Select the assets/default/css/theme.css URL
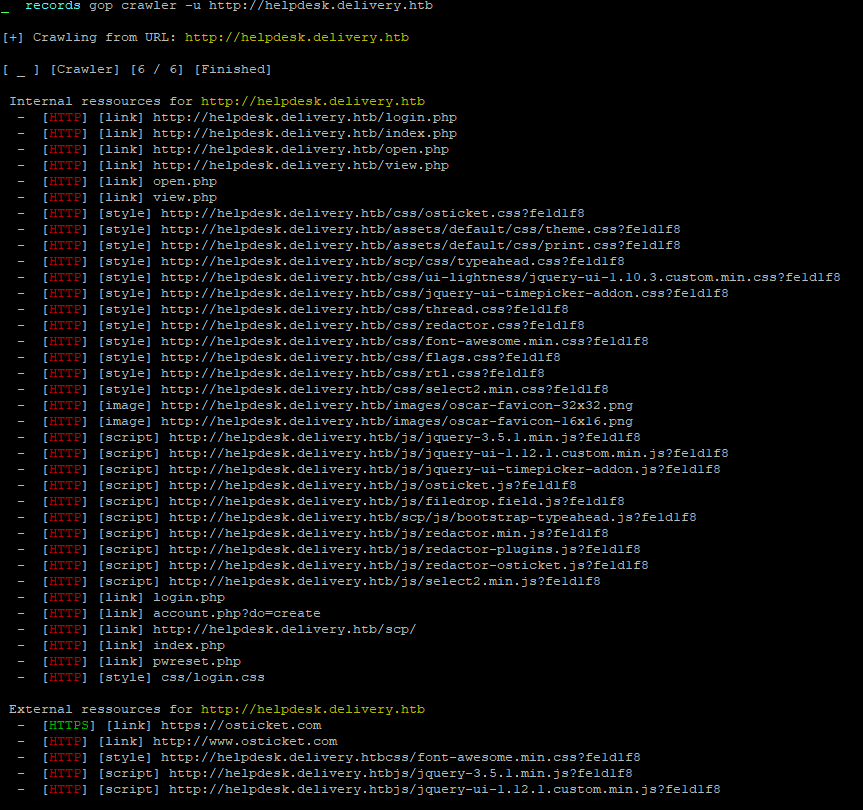 (420, 230)
